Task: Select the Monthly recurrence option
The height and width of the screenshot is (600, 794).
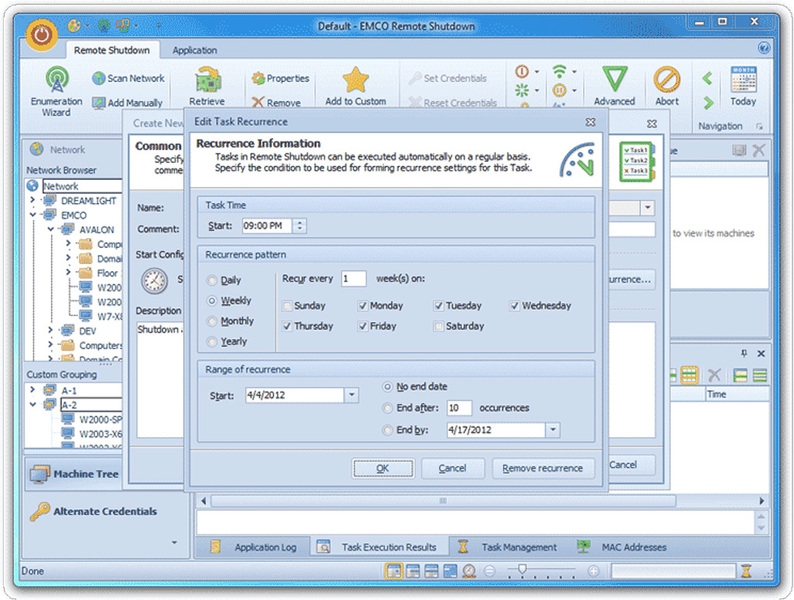Action: click(x=231, y=321)
